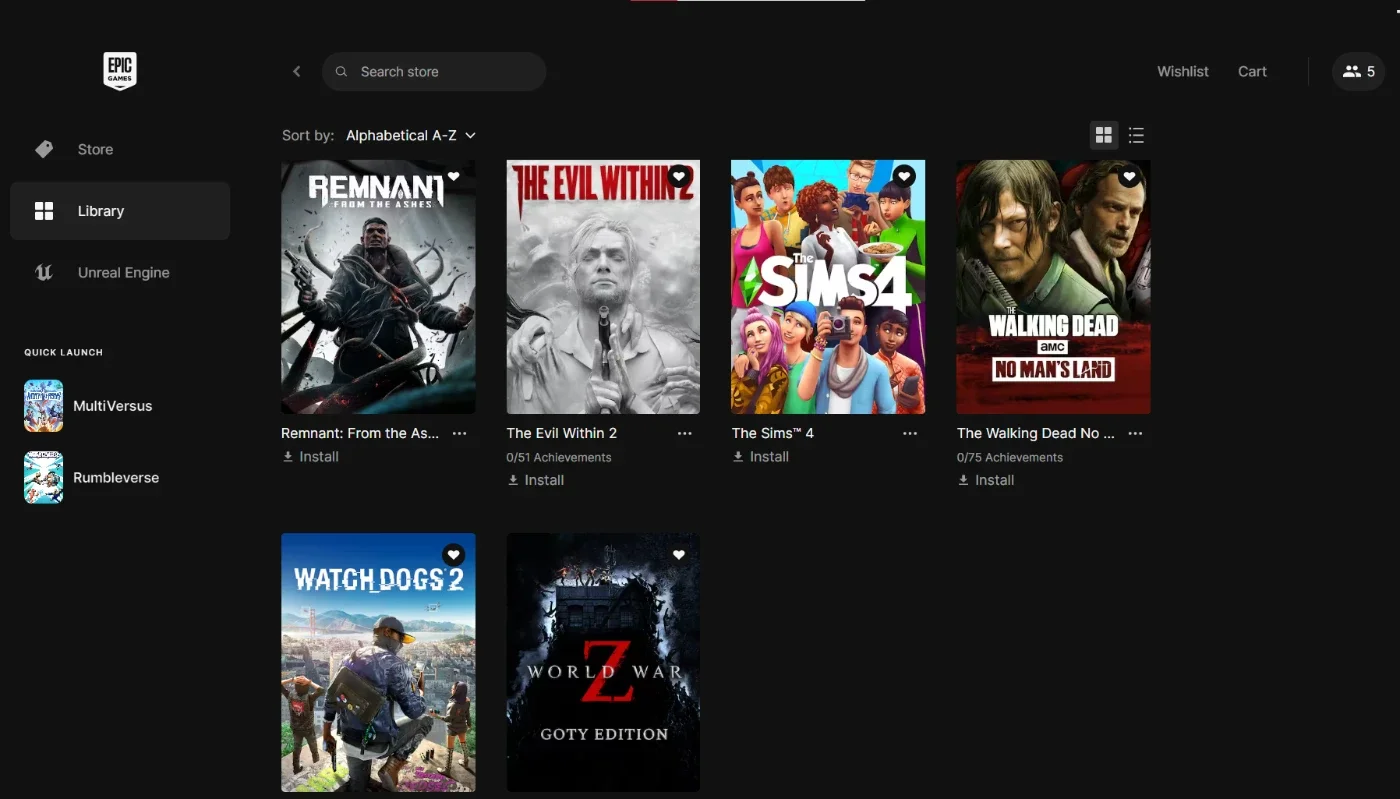This screenshot has height=799, width=1400.
Task: Open The Sims 4 cover art
Action: tap(828, 287)
